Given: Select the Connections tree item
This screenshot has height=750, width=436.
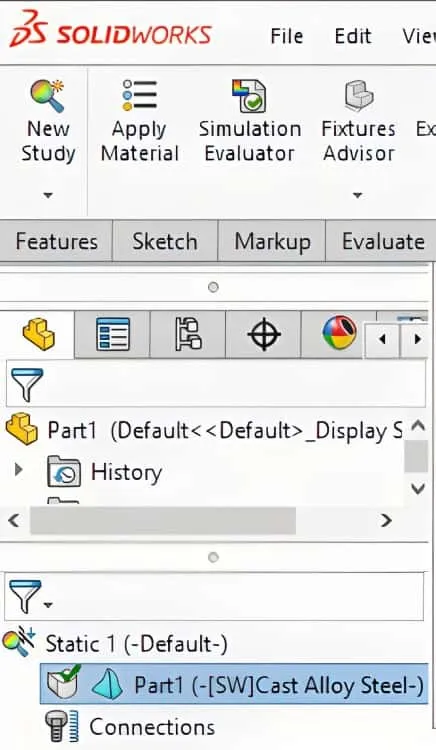Looking at the screenshot, I should tap(152, 727).
